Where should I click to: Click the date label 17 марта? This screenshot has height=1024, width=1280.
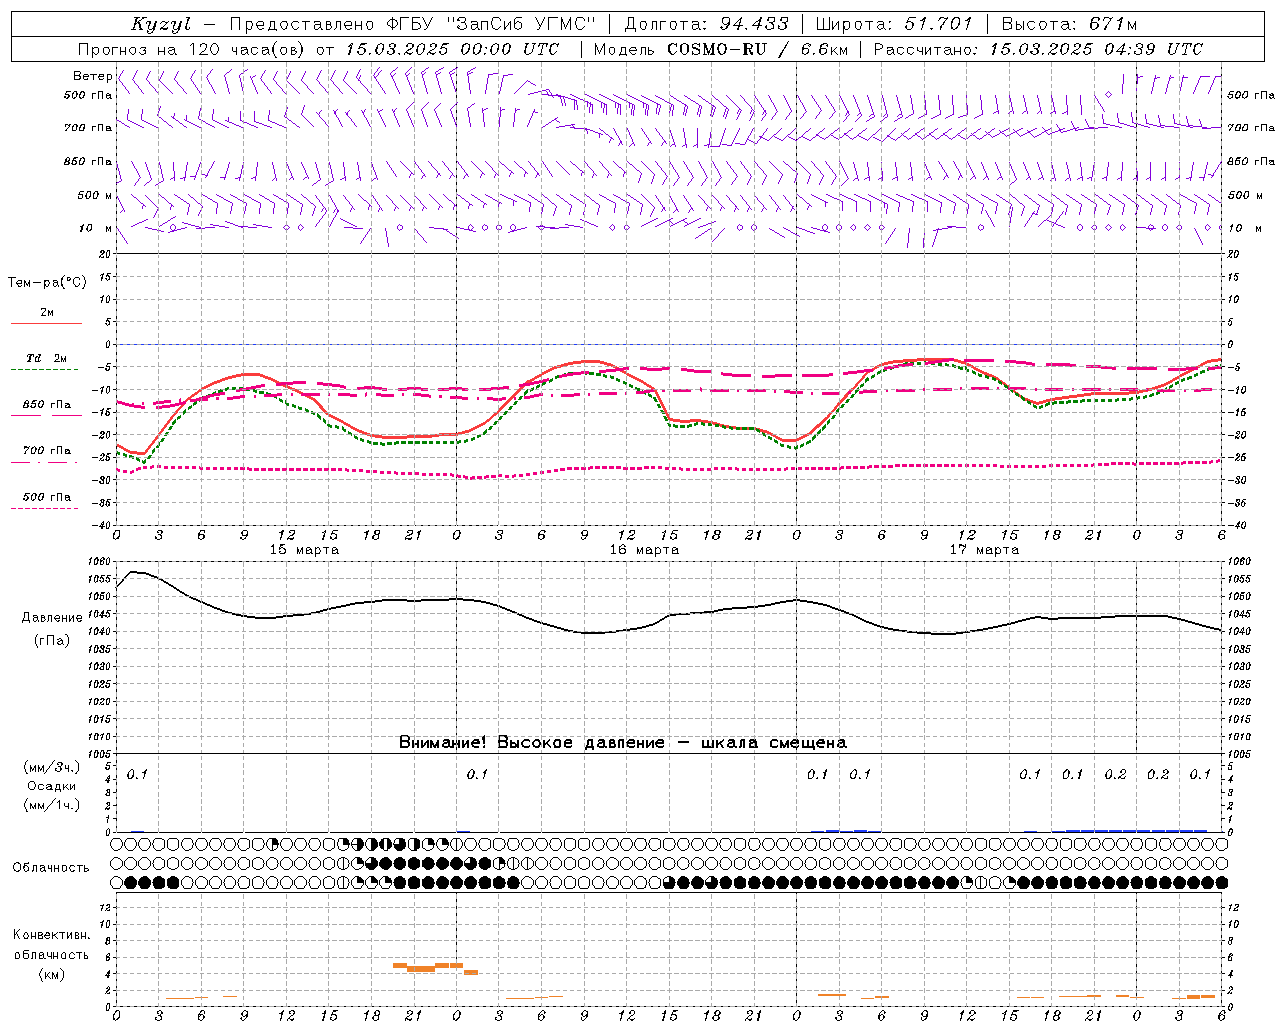[x=984, y=550]
